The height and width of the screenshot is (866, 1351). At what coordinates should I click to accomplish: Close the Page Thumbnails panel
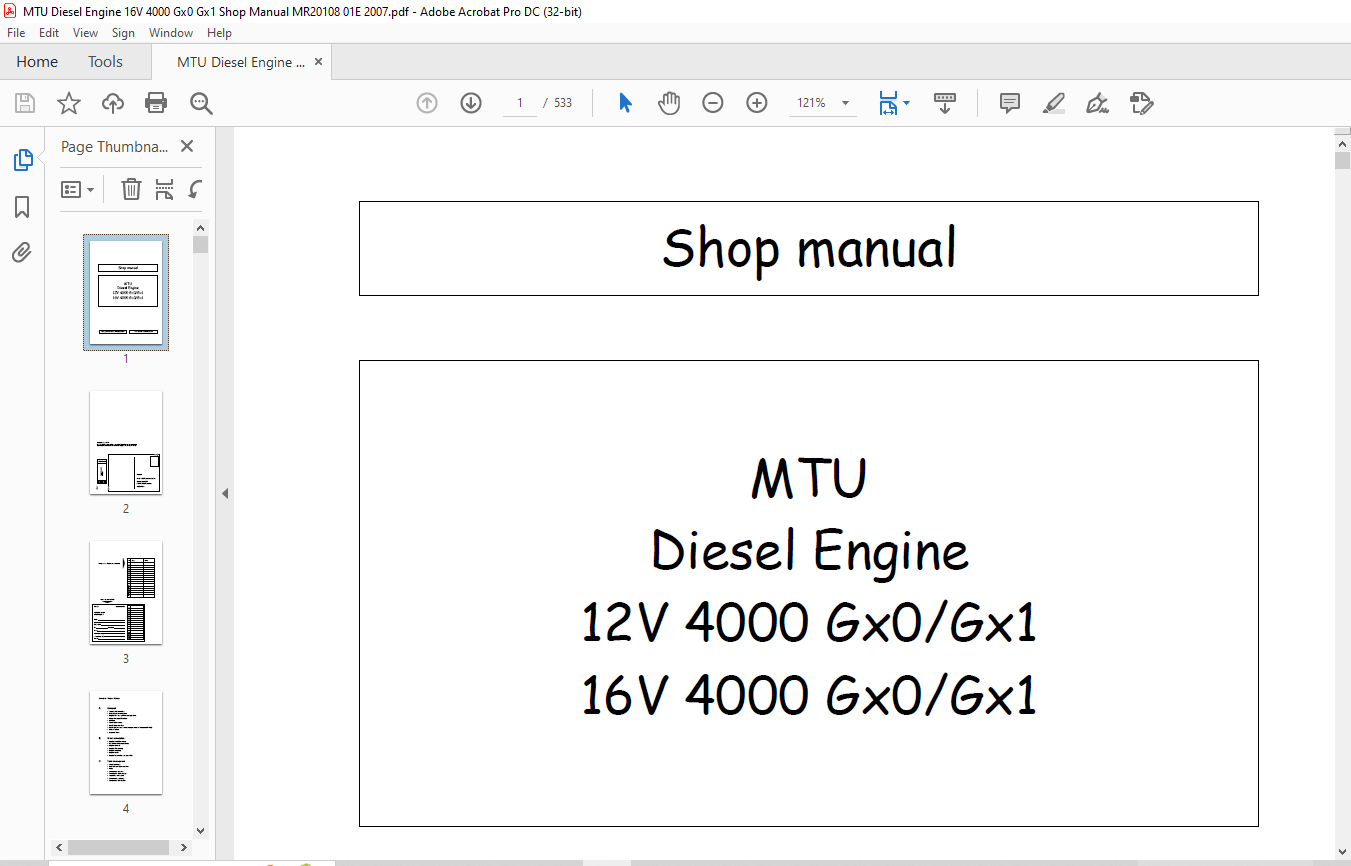(x=186, y=146)
